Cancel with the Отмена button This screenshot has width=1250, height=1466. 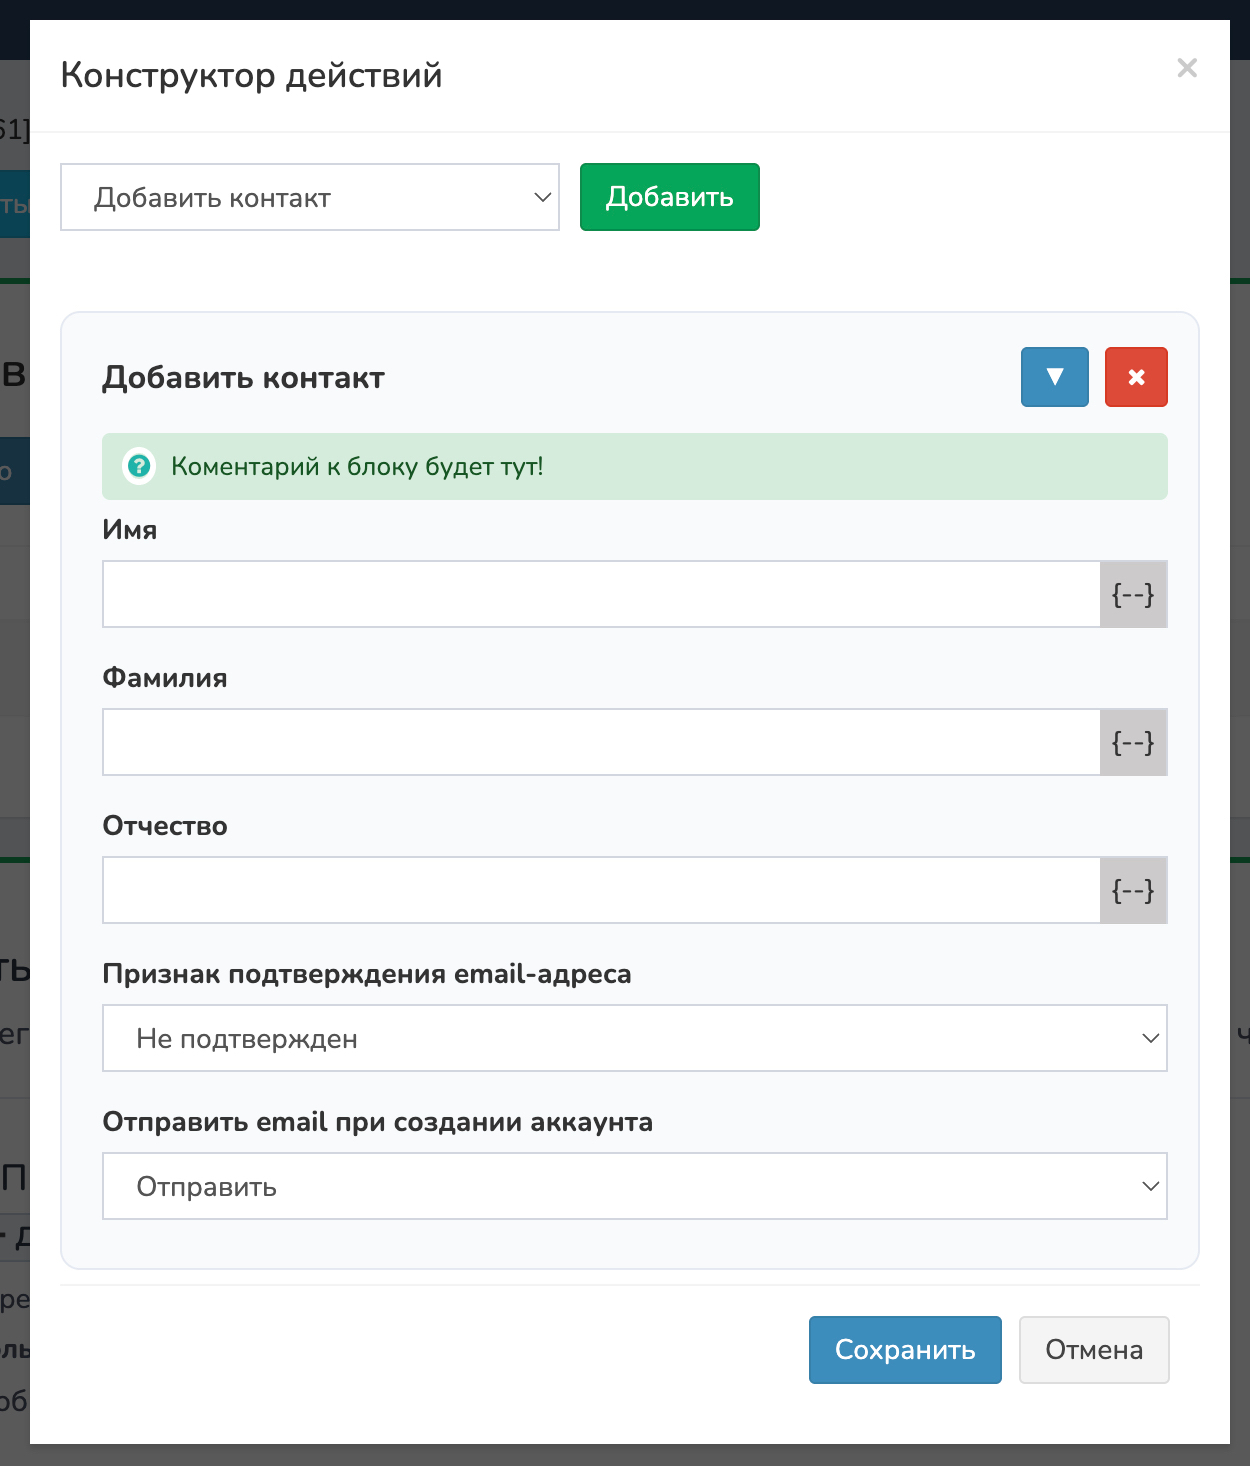[x=1094, y=1350]
